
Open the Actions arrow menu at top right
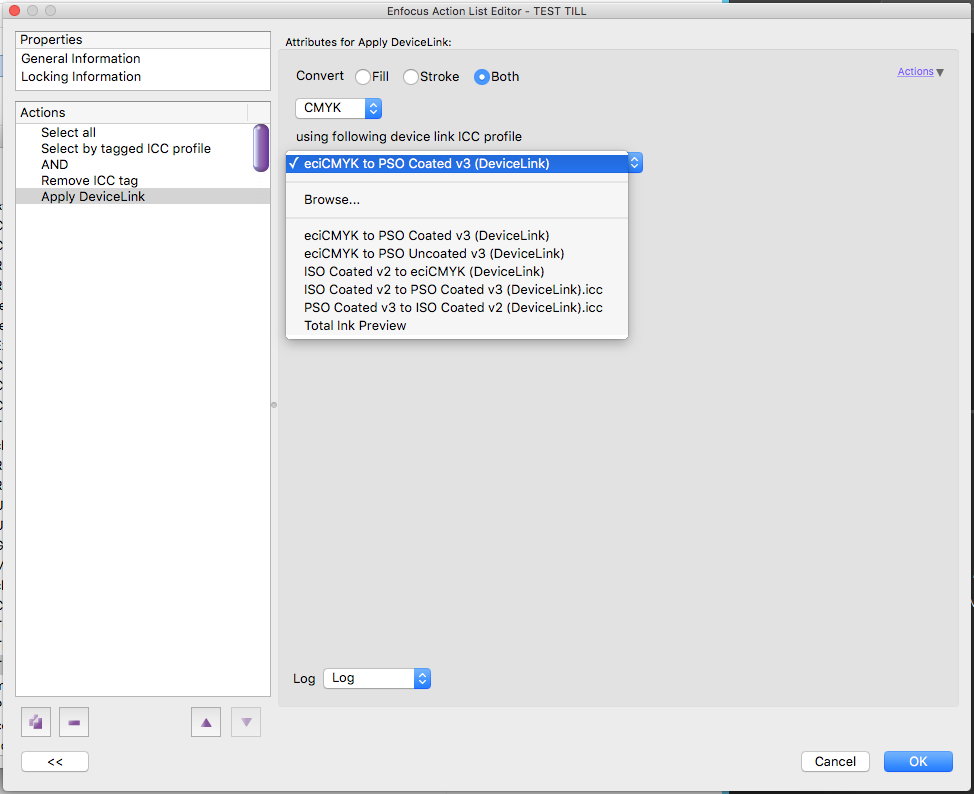940,72
